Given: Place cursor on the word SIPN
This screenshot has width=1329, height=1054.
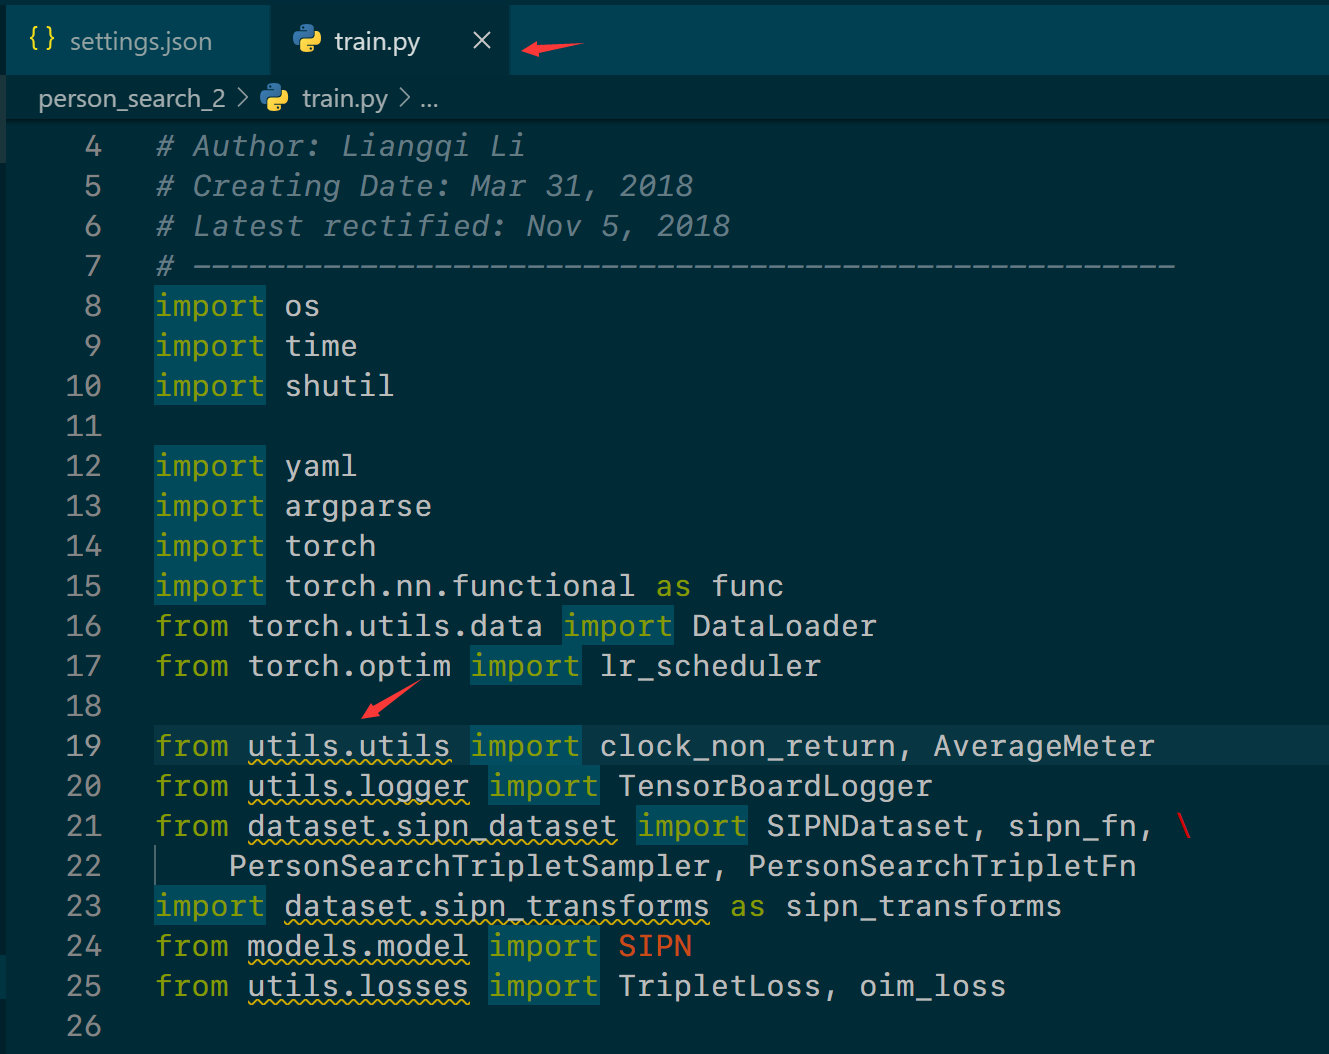Looking at the screenshot, I should tap(654, 946).
